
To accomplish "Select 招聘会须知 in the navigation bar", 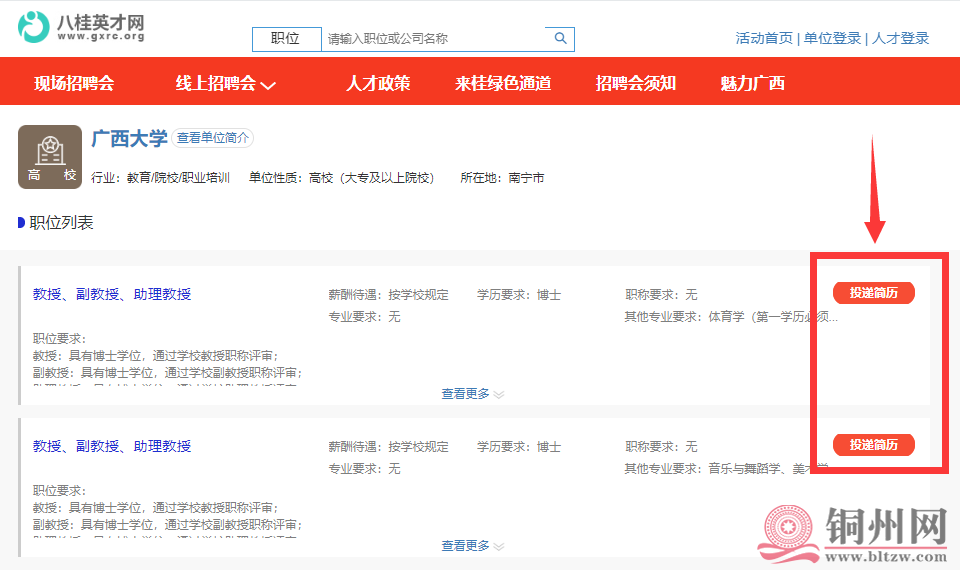I will click(x=635, y=83).
